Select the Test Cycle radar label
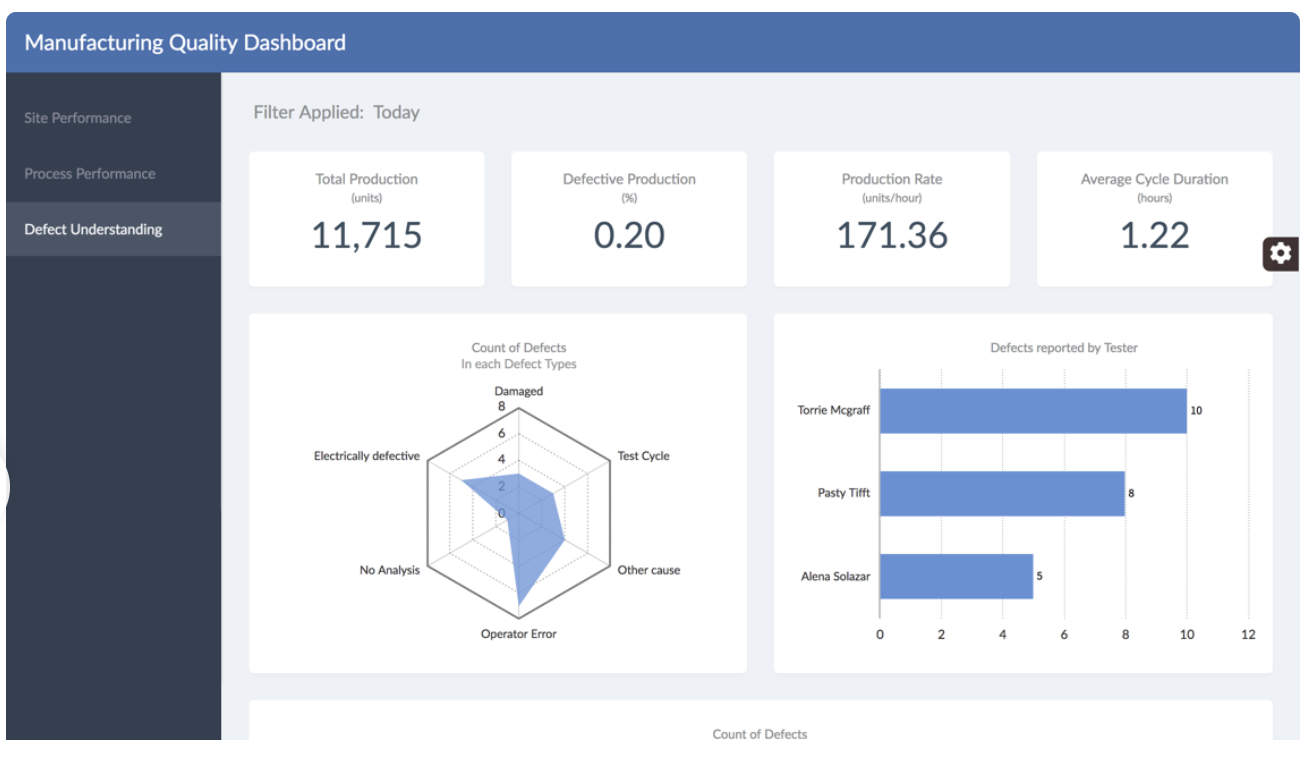The height and width of the screenshot is (758, 1308). coord(643,456)
